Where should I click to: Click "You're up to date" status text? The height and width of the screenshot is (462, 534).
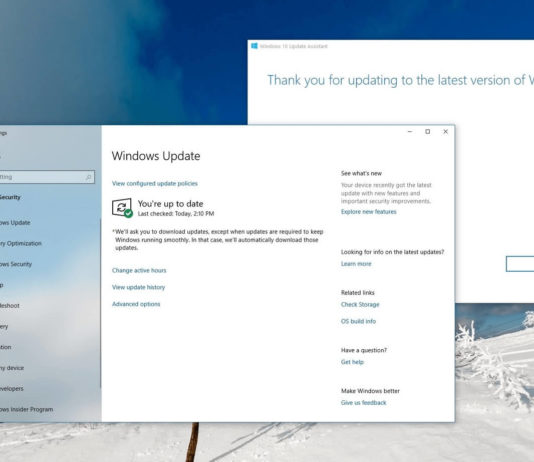170,204
